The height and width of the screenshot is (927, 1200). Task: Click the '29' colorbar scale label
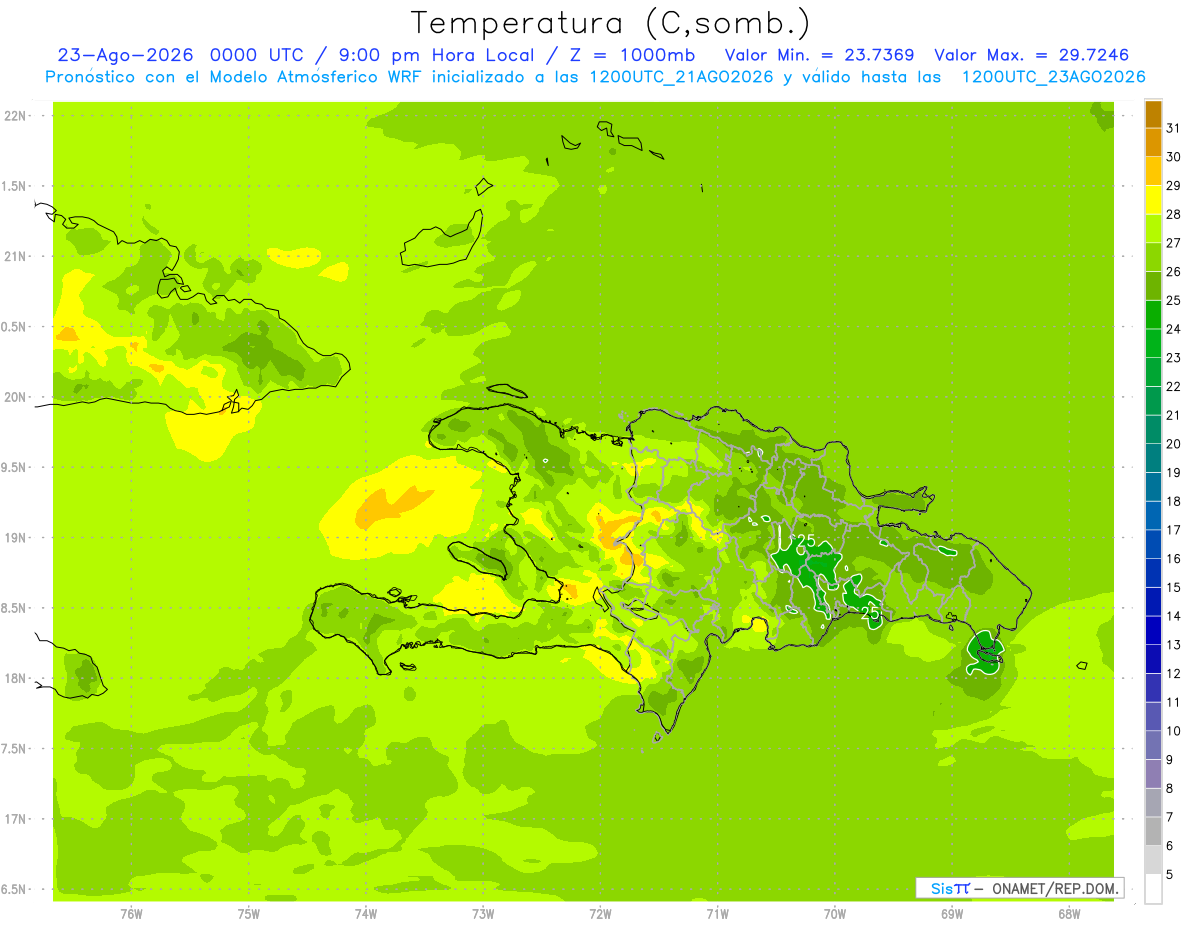click(1174, 185)
